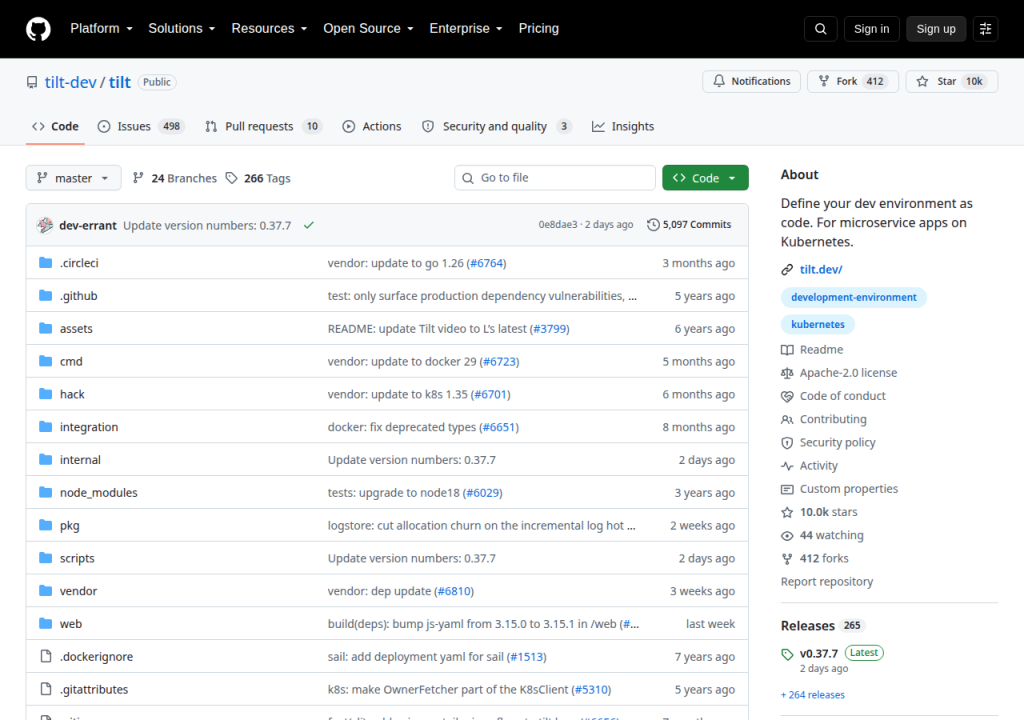Click the stars icon beside 10.0k stars
1024x720 pixels.
coord(787,512)
